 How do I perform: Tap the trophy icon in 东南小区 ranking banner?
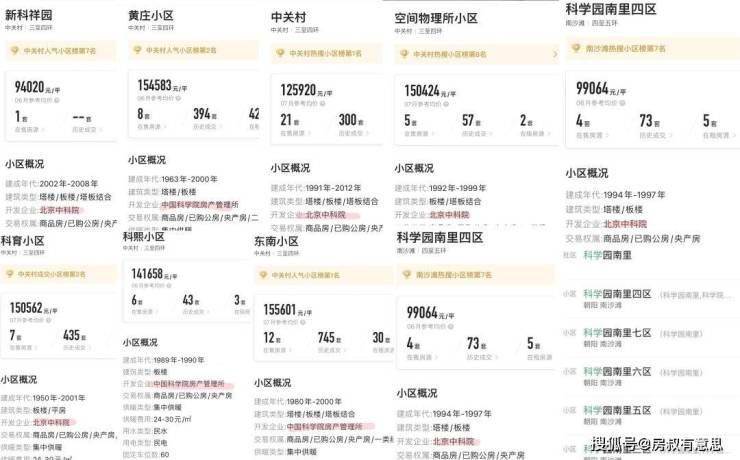[x=263, y=275]
